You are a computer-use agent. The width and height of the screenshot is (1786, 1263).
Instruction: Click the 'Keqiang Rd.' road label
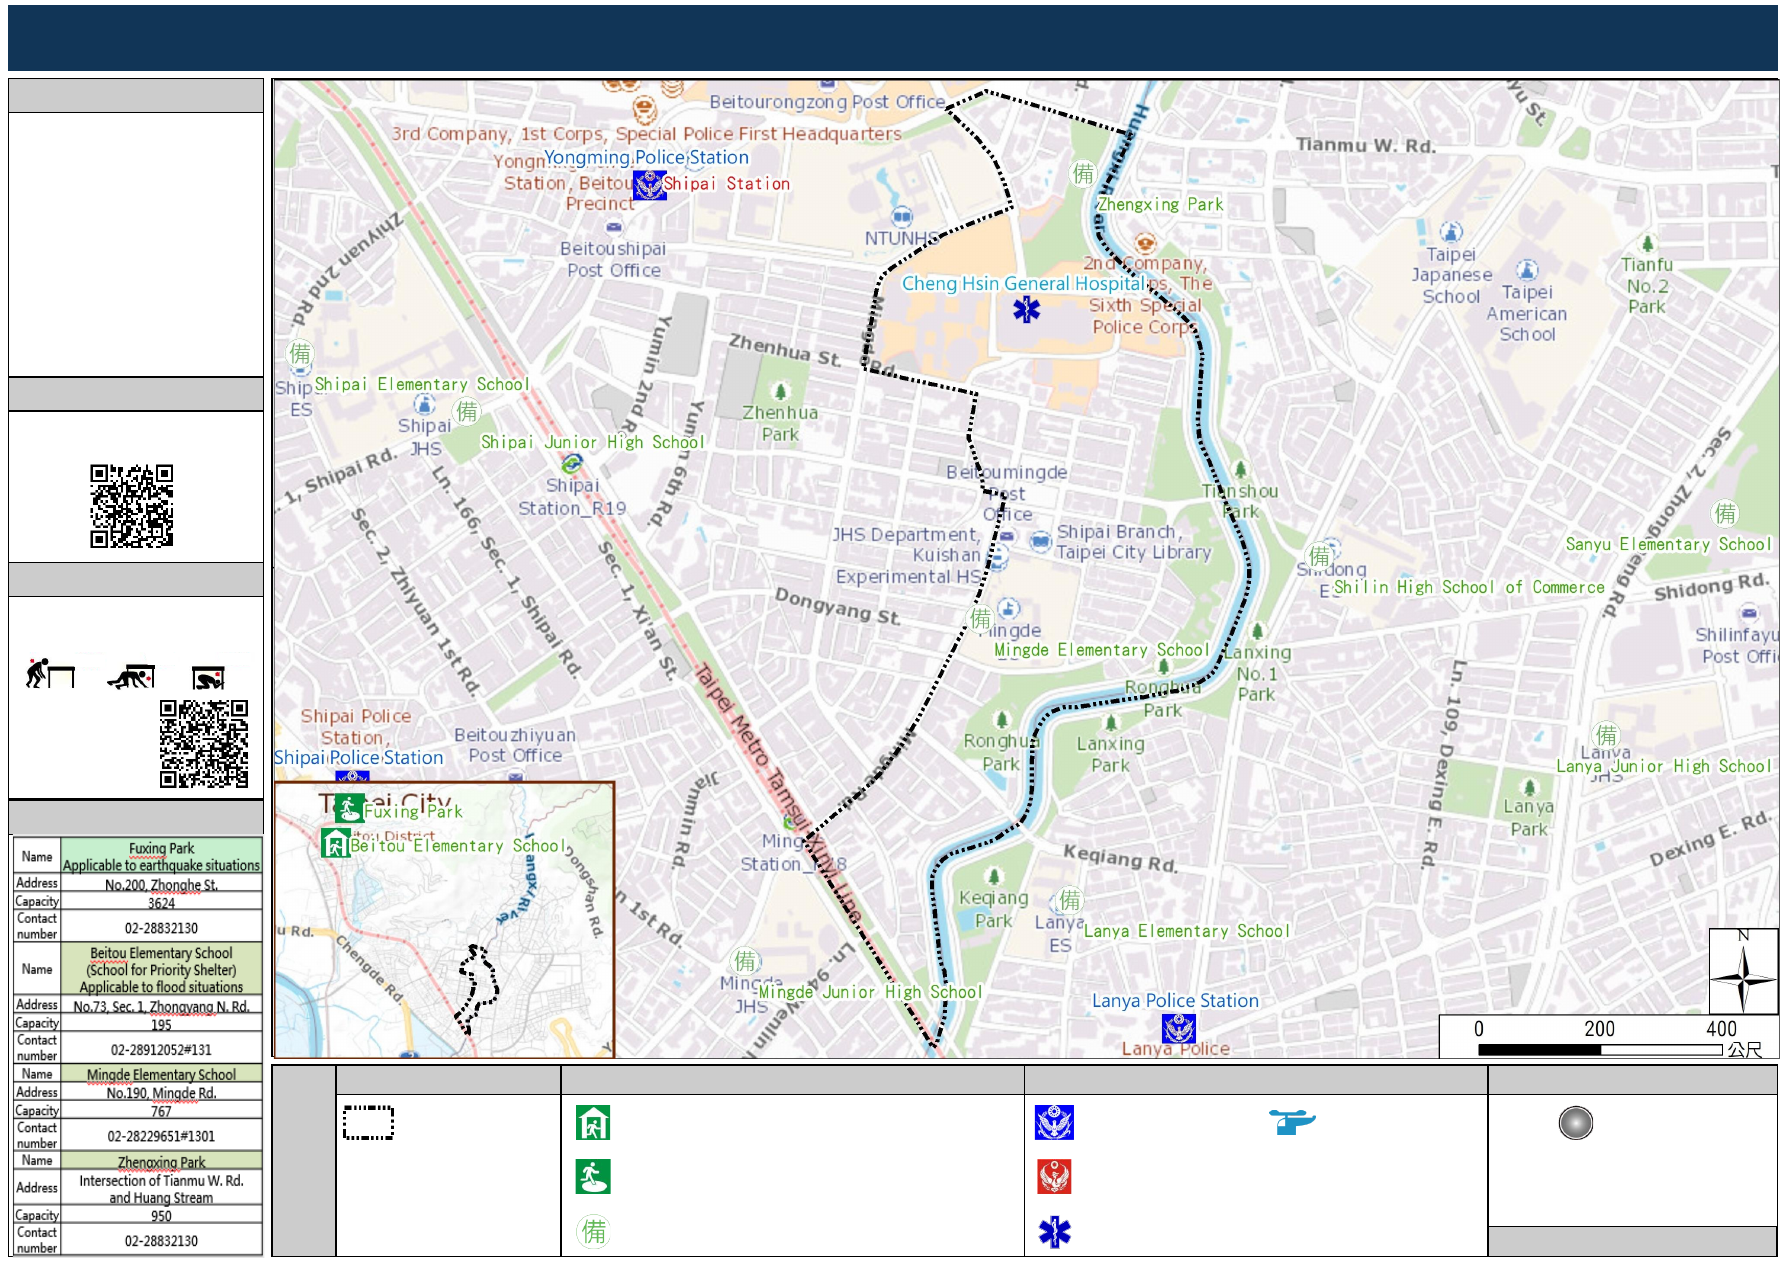point(1120,858)
